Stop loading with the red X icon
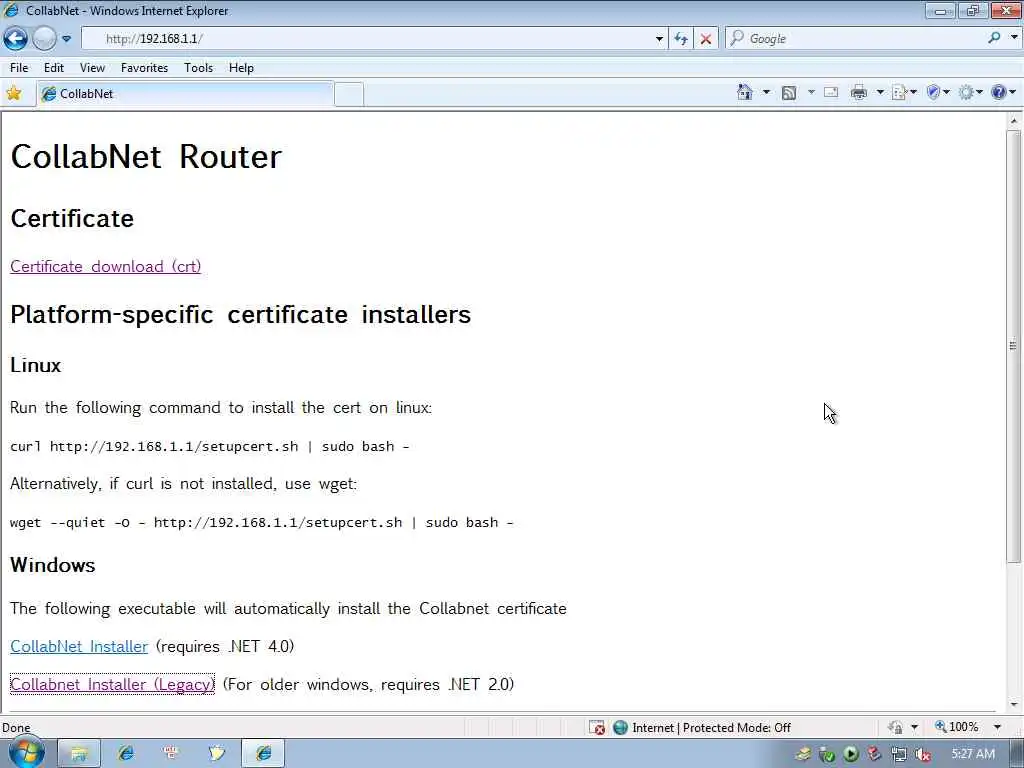Viewport: 1024px width, 768px height. (706, 39)
